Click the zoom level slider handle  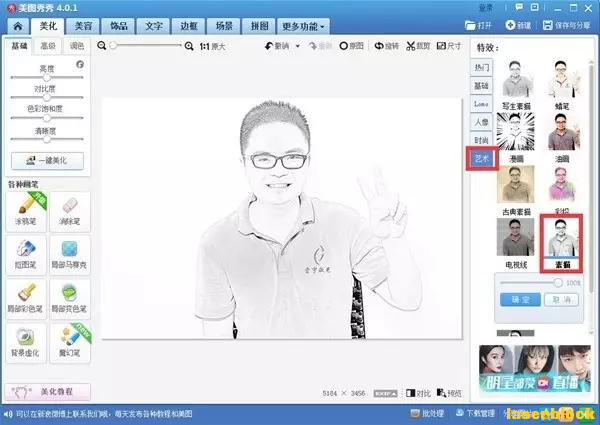pos(113,46)
